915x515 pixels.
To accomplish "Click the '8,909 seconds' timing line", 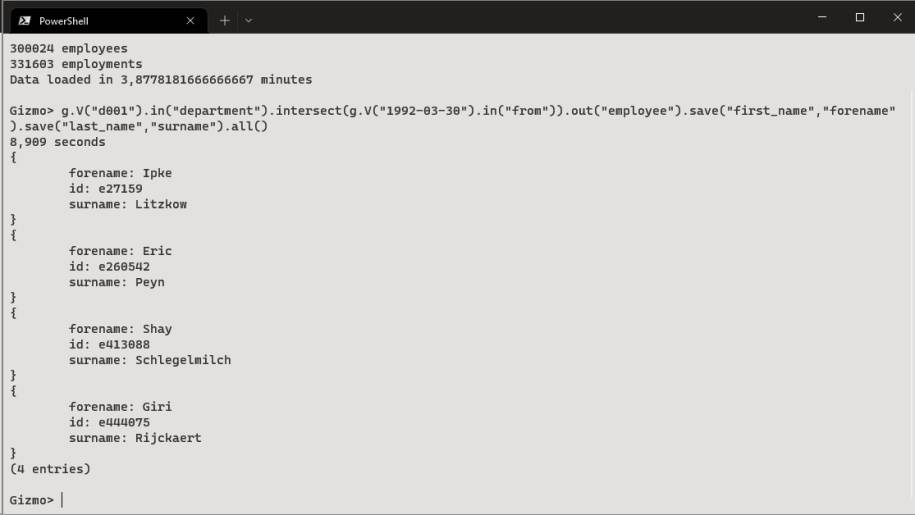I will [57, 142].
